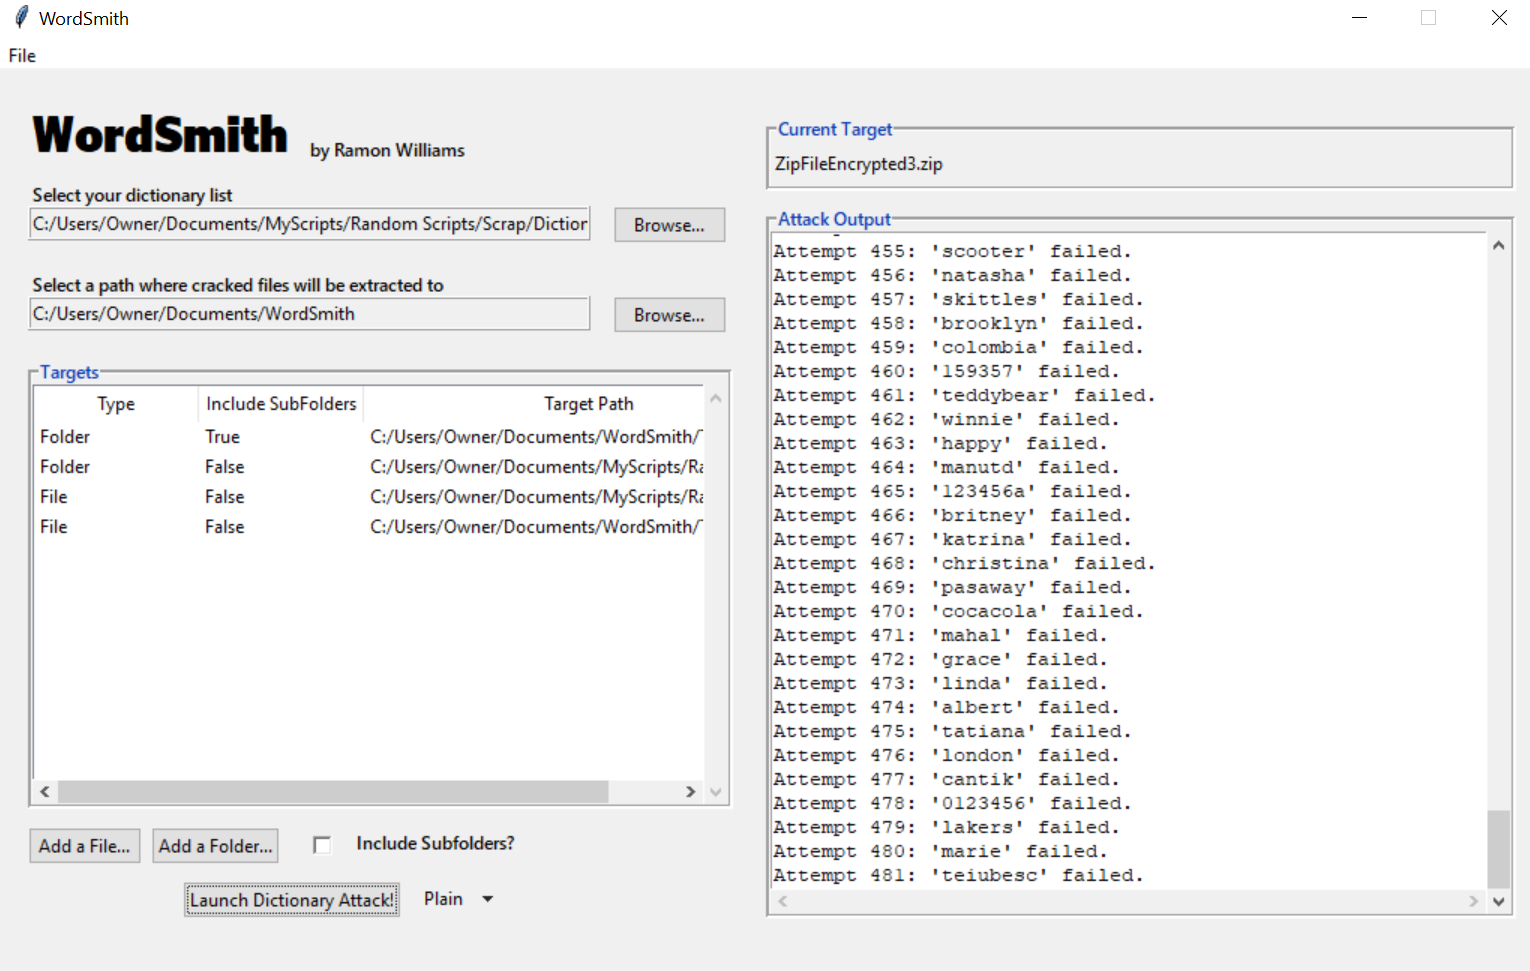The width and height of the screenshot is (1530, 971).
Task: Click the Attempt 477 'cantik' line
Action: click(x=946, y=779)
